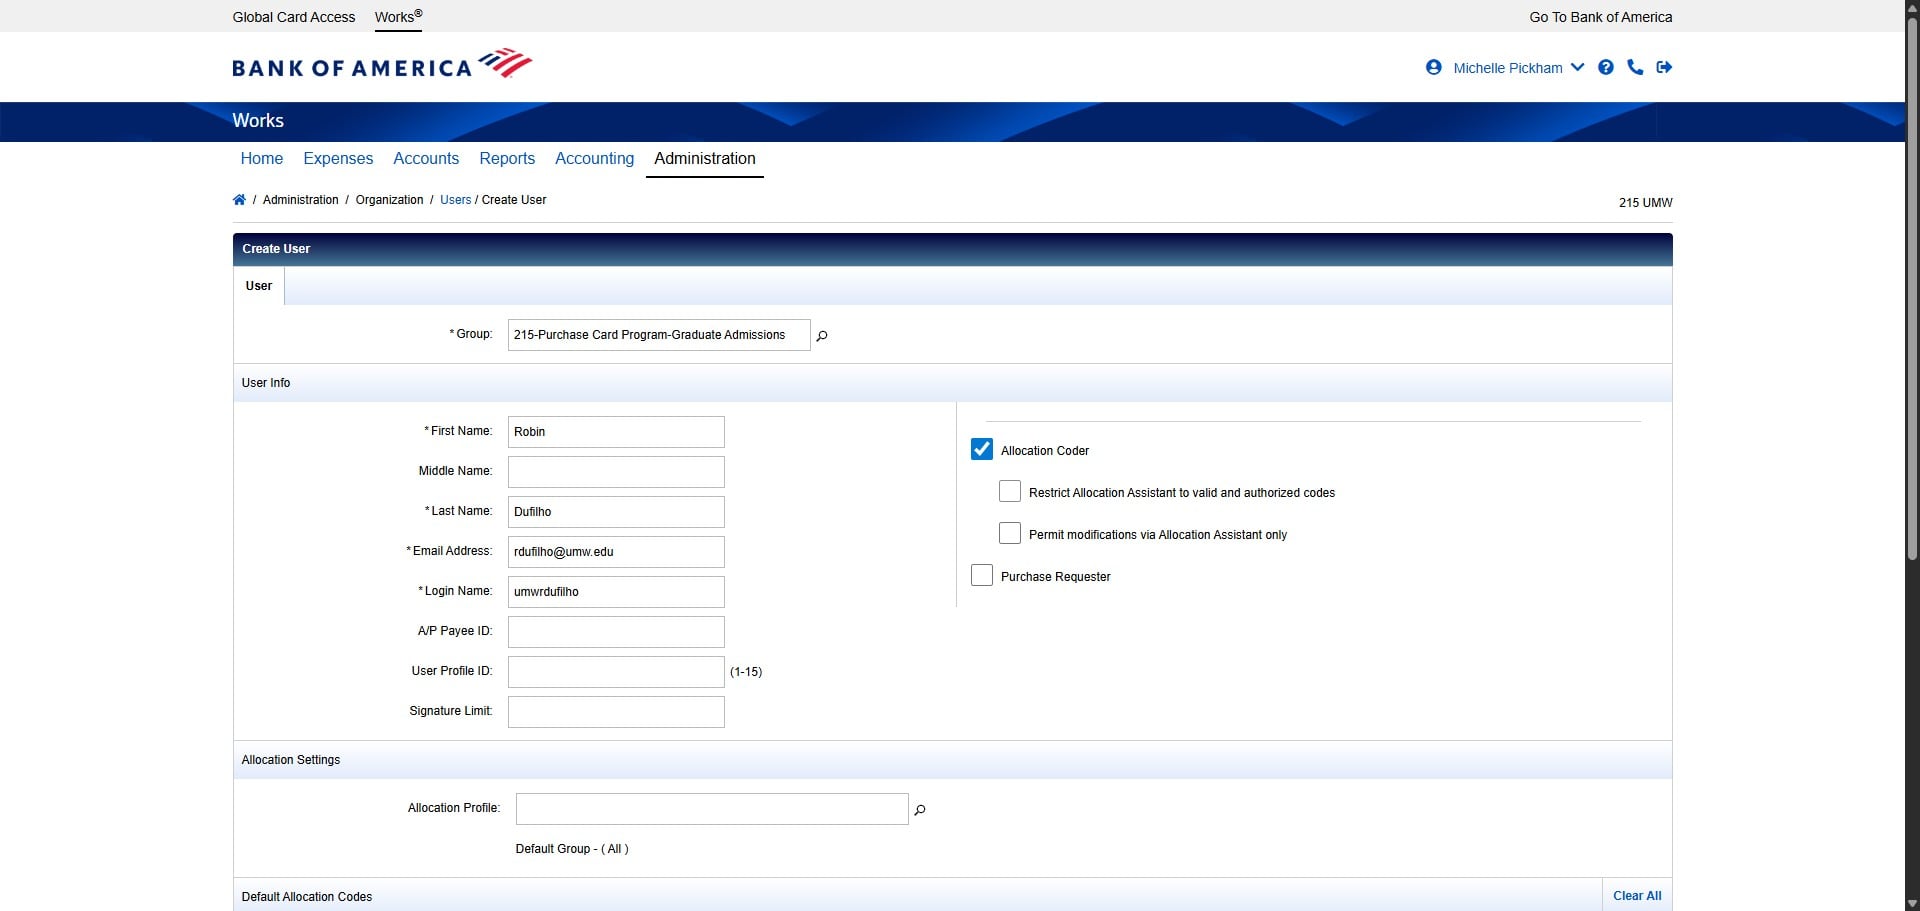Image resolution: width=1920 pixels, height=911 pixels.
Task: Open the help icon in the header
Action: pyautogui.click(x=1606, y=67)
